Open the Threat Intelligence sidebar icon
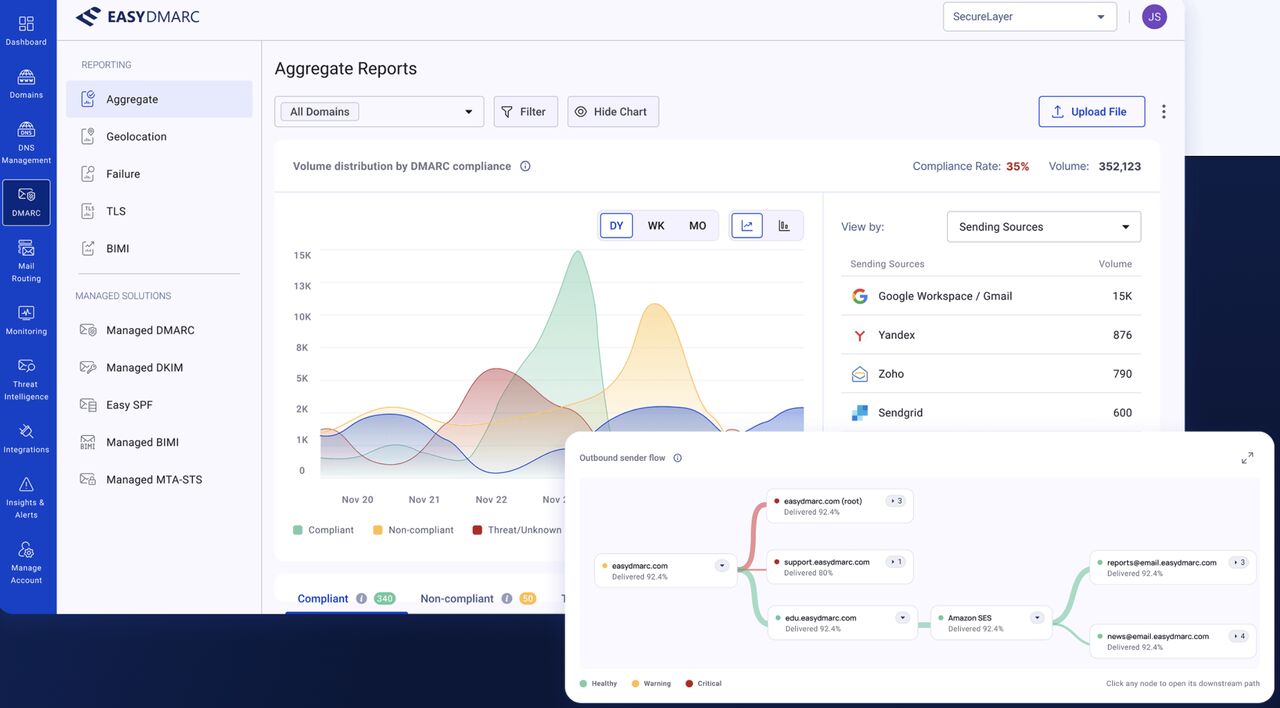This screenshot has width=1280, height=708. (26, 365)
